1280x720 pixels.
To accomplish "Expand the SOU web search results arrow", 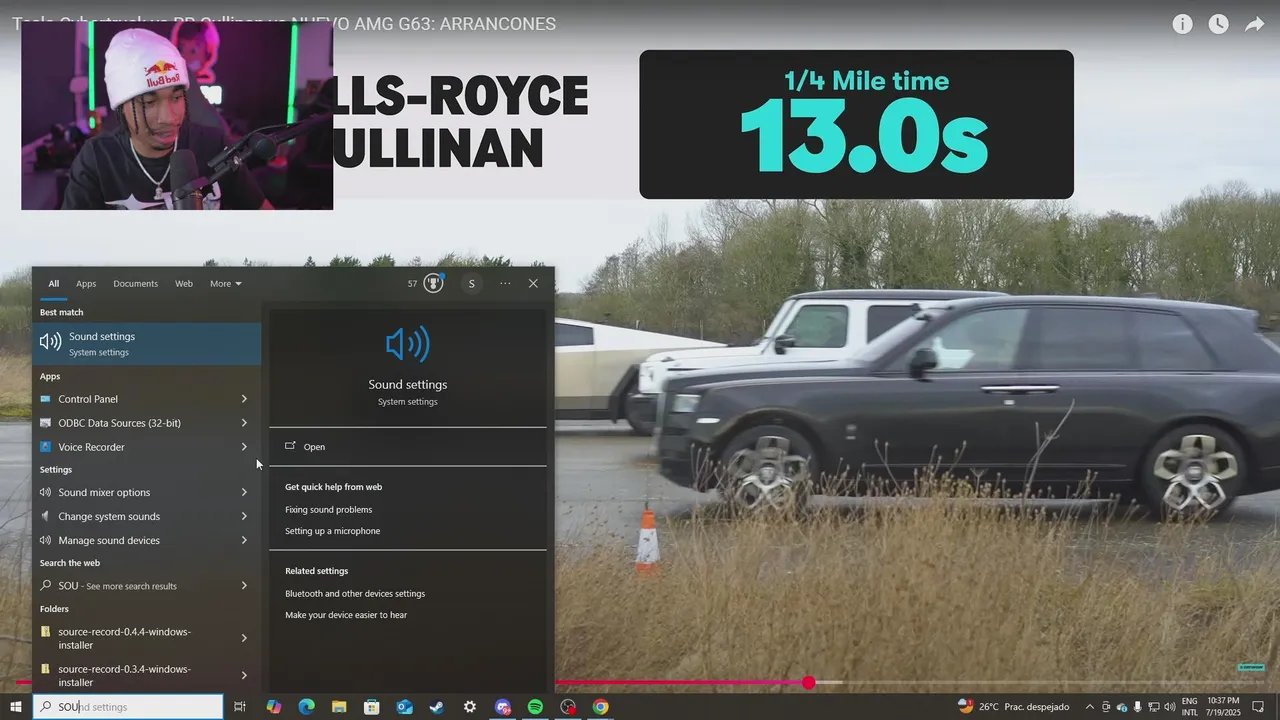I will (x=244, y=586).
